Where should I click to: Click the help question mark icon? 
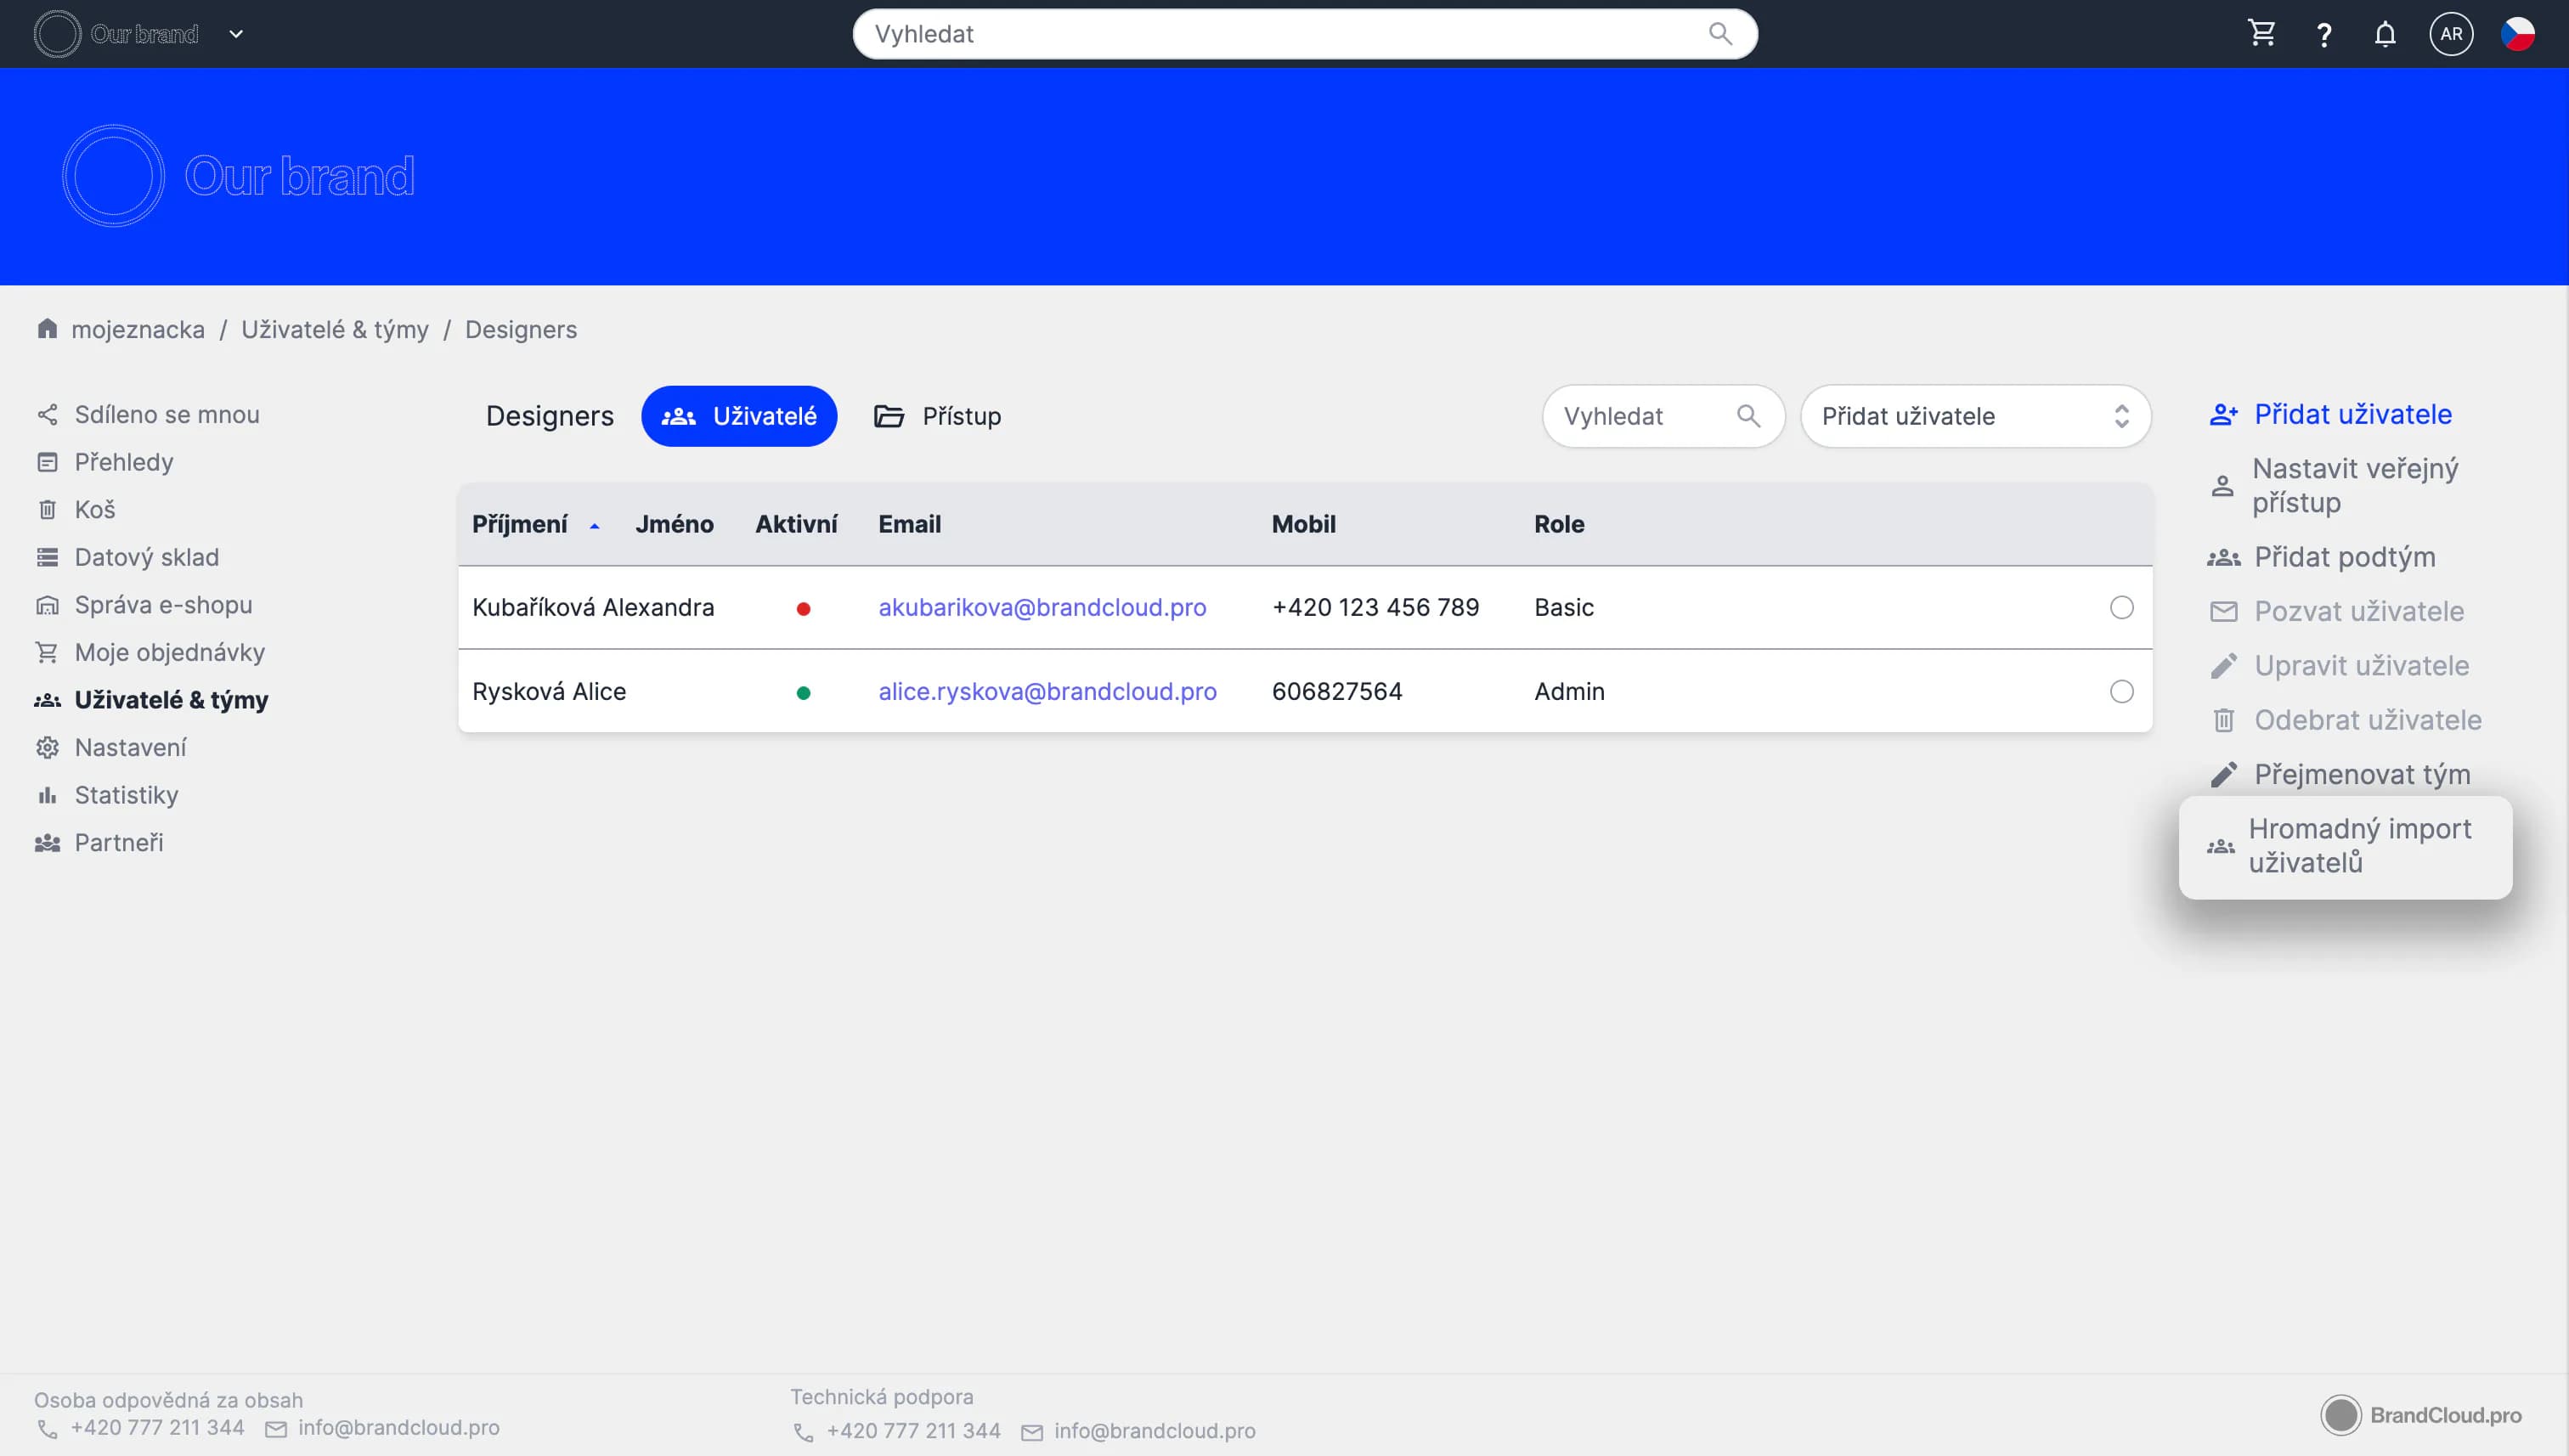(x=2324, y=35)
